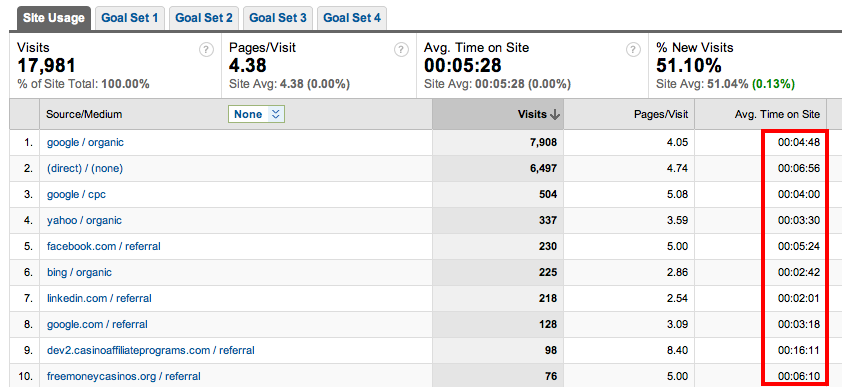Screen dimensions: 842x387
Task: Click the google / cpc link
Action: pyautogui.click(x=76, y=194)
